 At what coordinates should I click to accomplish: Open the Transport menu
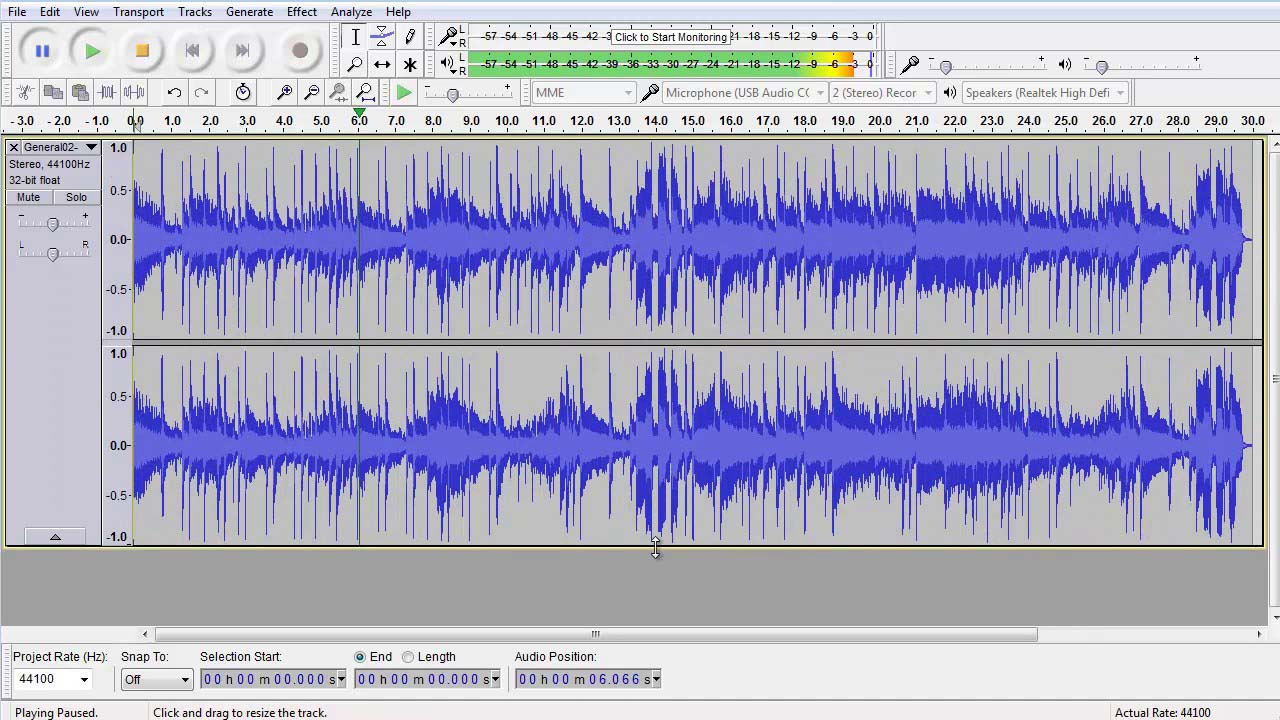[x=138, y=11]
